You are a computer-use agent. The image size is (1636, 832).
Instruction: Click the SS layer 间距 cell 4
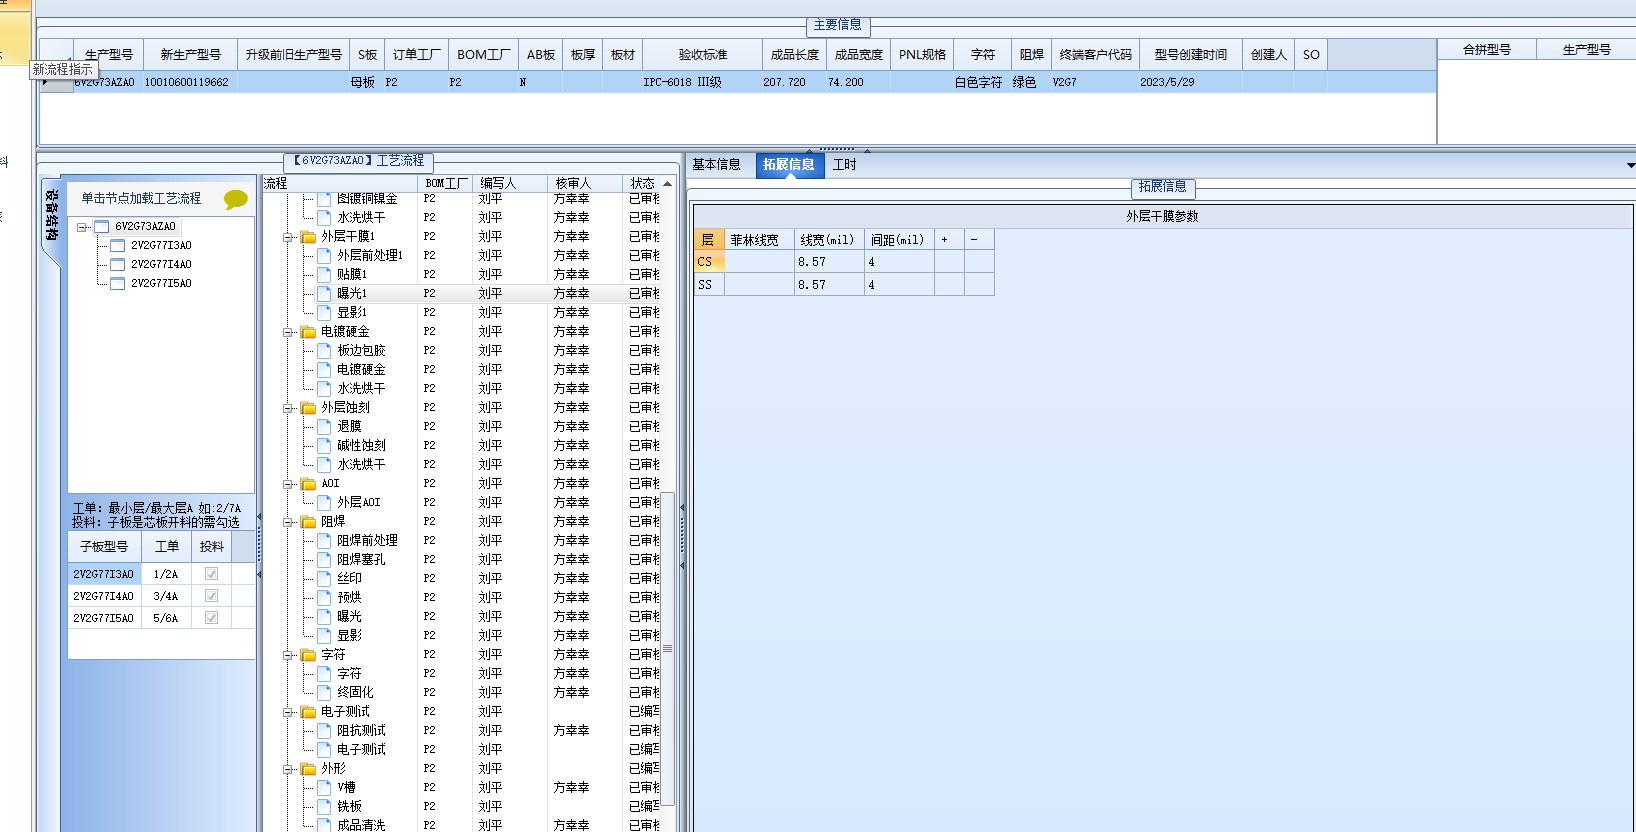(899, 285)
